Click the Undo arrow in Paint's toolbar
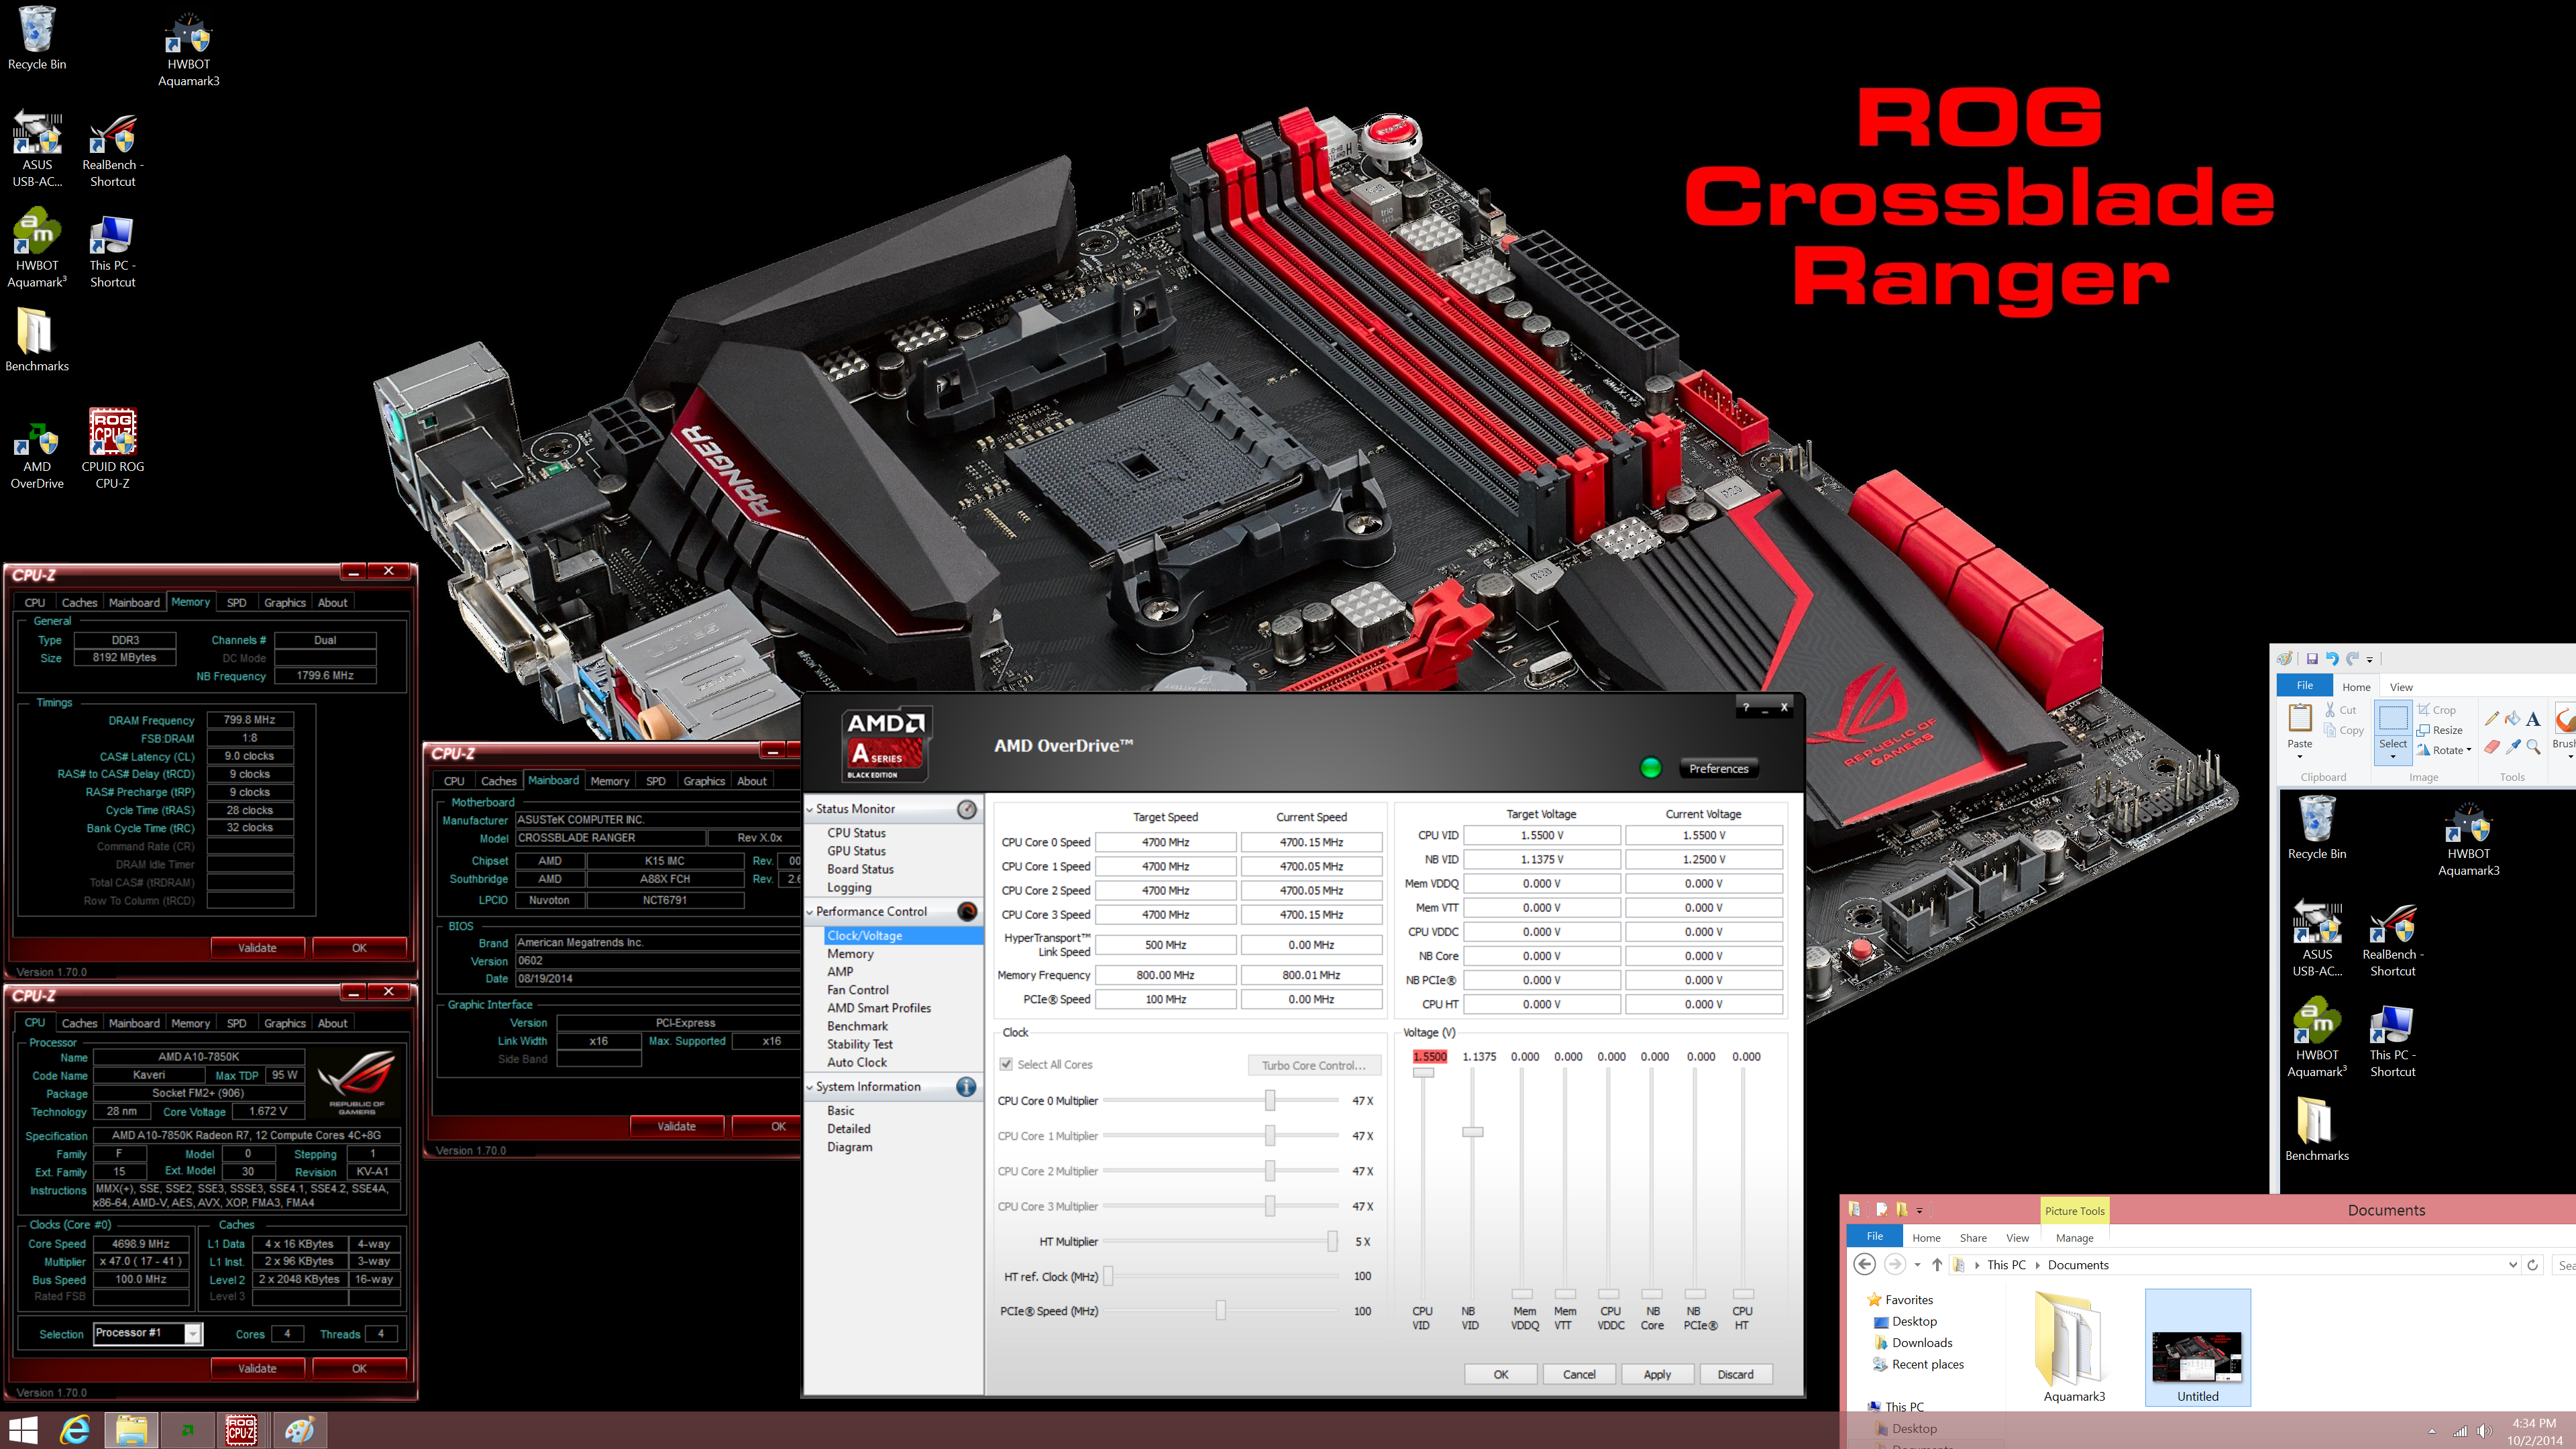Screen dimensions: 2576x1449 click(2332, 658)
